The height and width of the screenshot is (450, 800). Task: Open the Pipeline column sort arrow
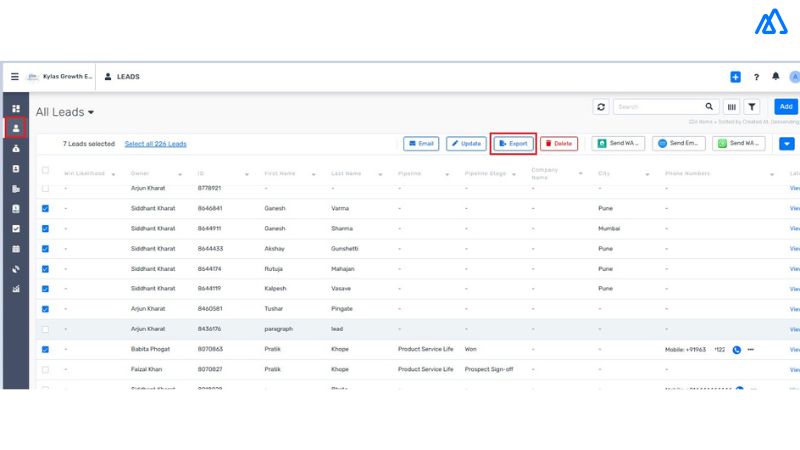click(447, 174)
